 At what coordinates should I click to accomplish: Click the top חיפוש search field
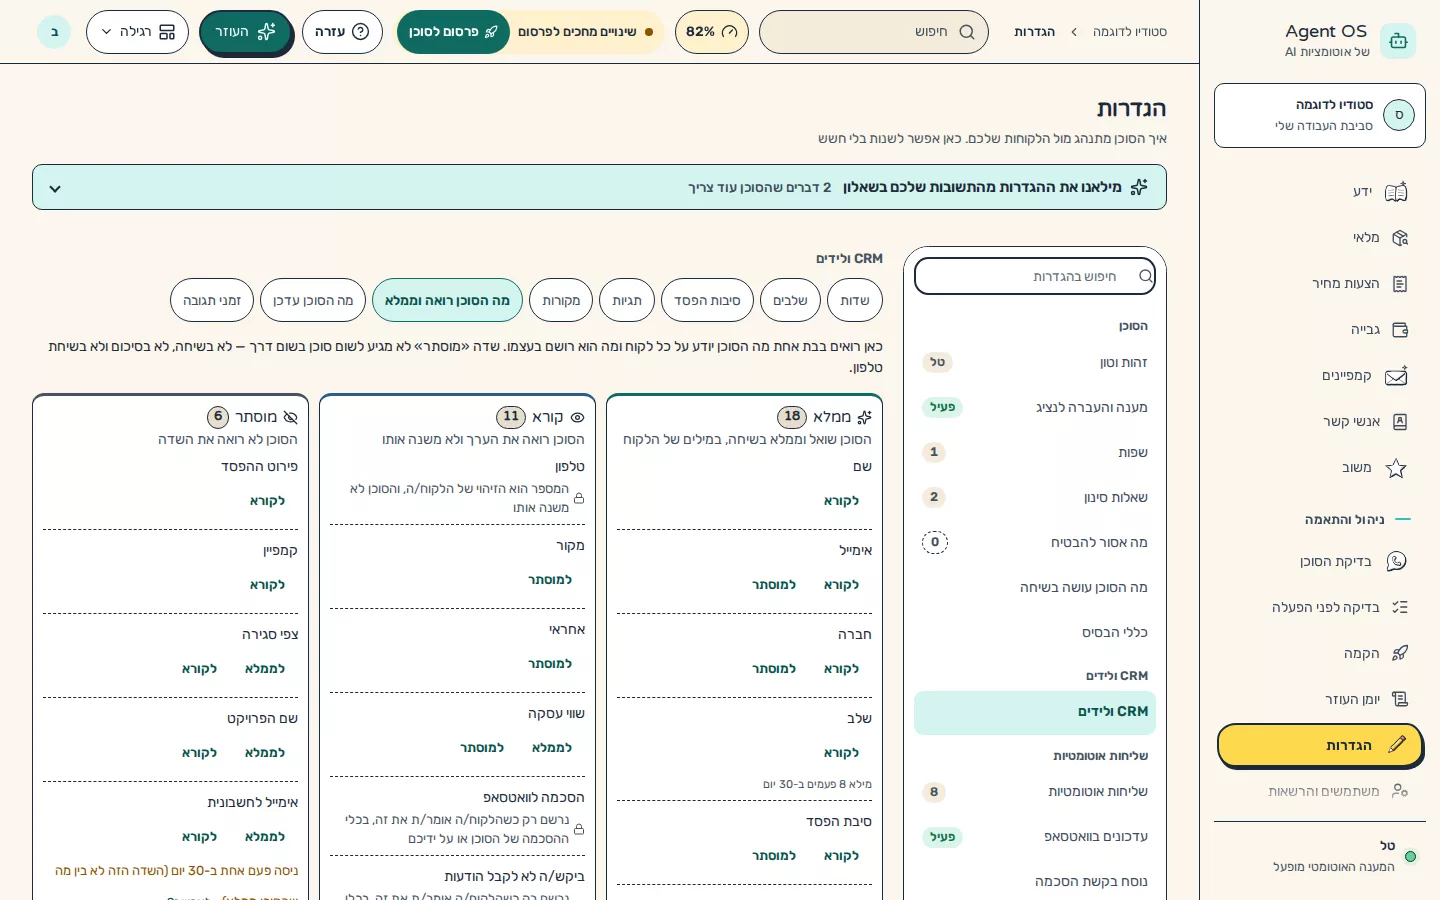click(x=874, y=32)
